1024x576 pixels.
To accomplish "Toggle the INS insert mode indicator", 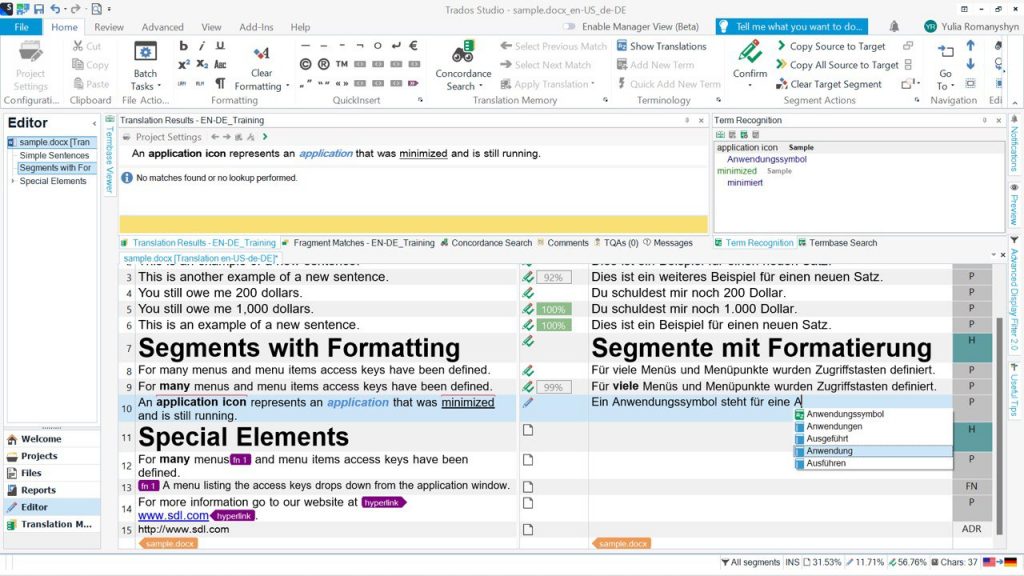I will [x=792, y=562].
